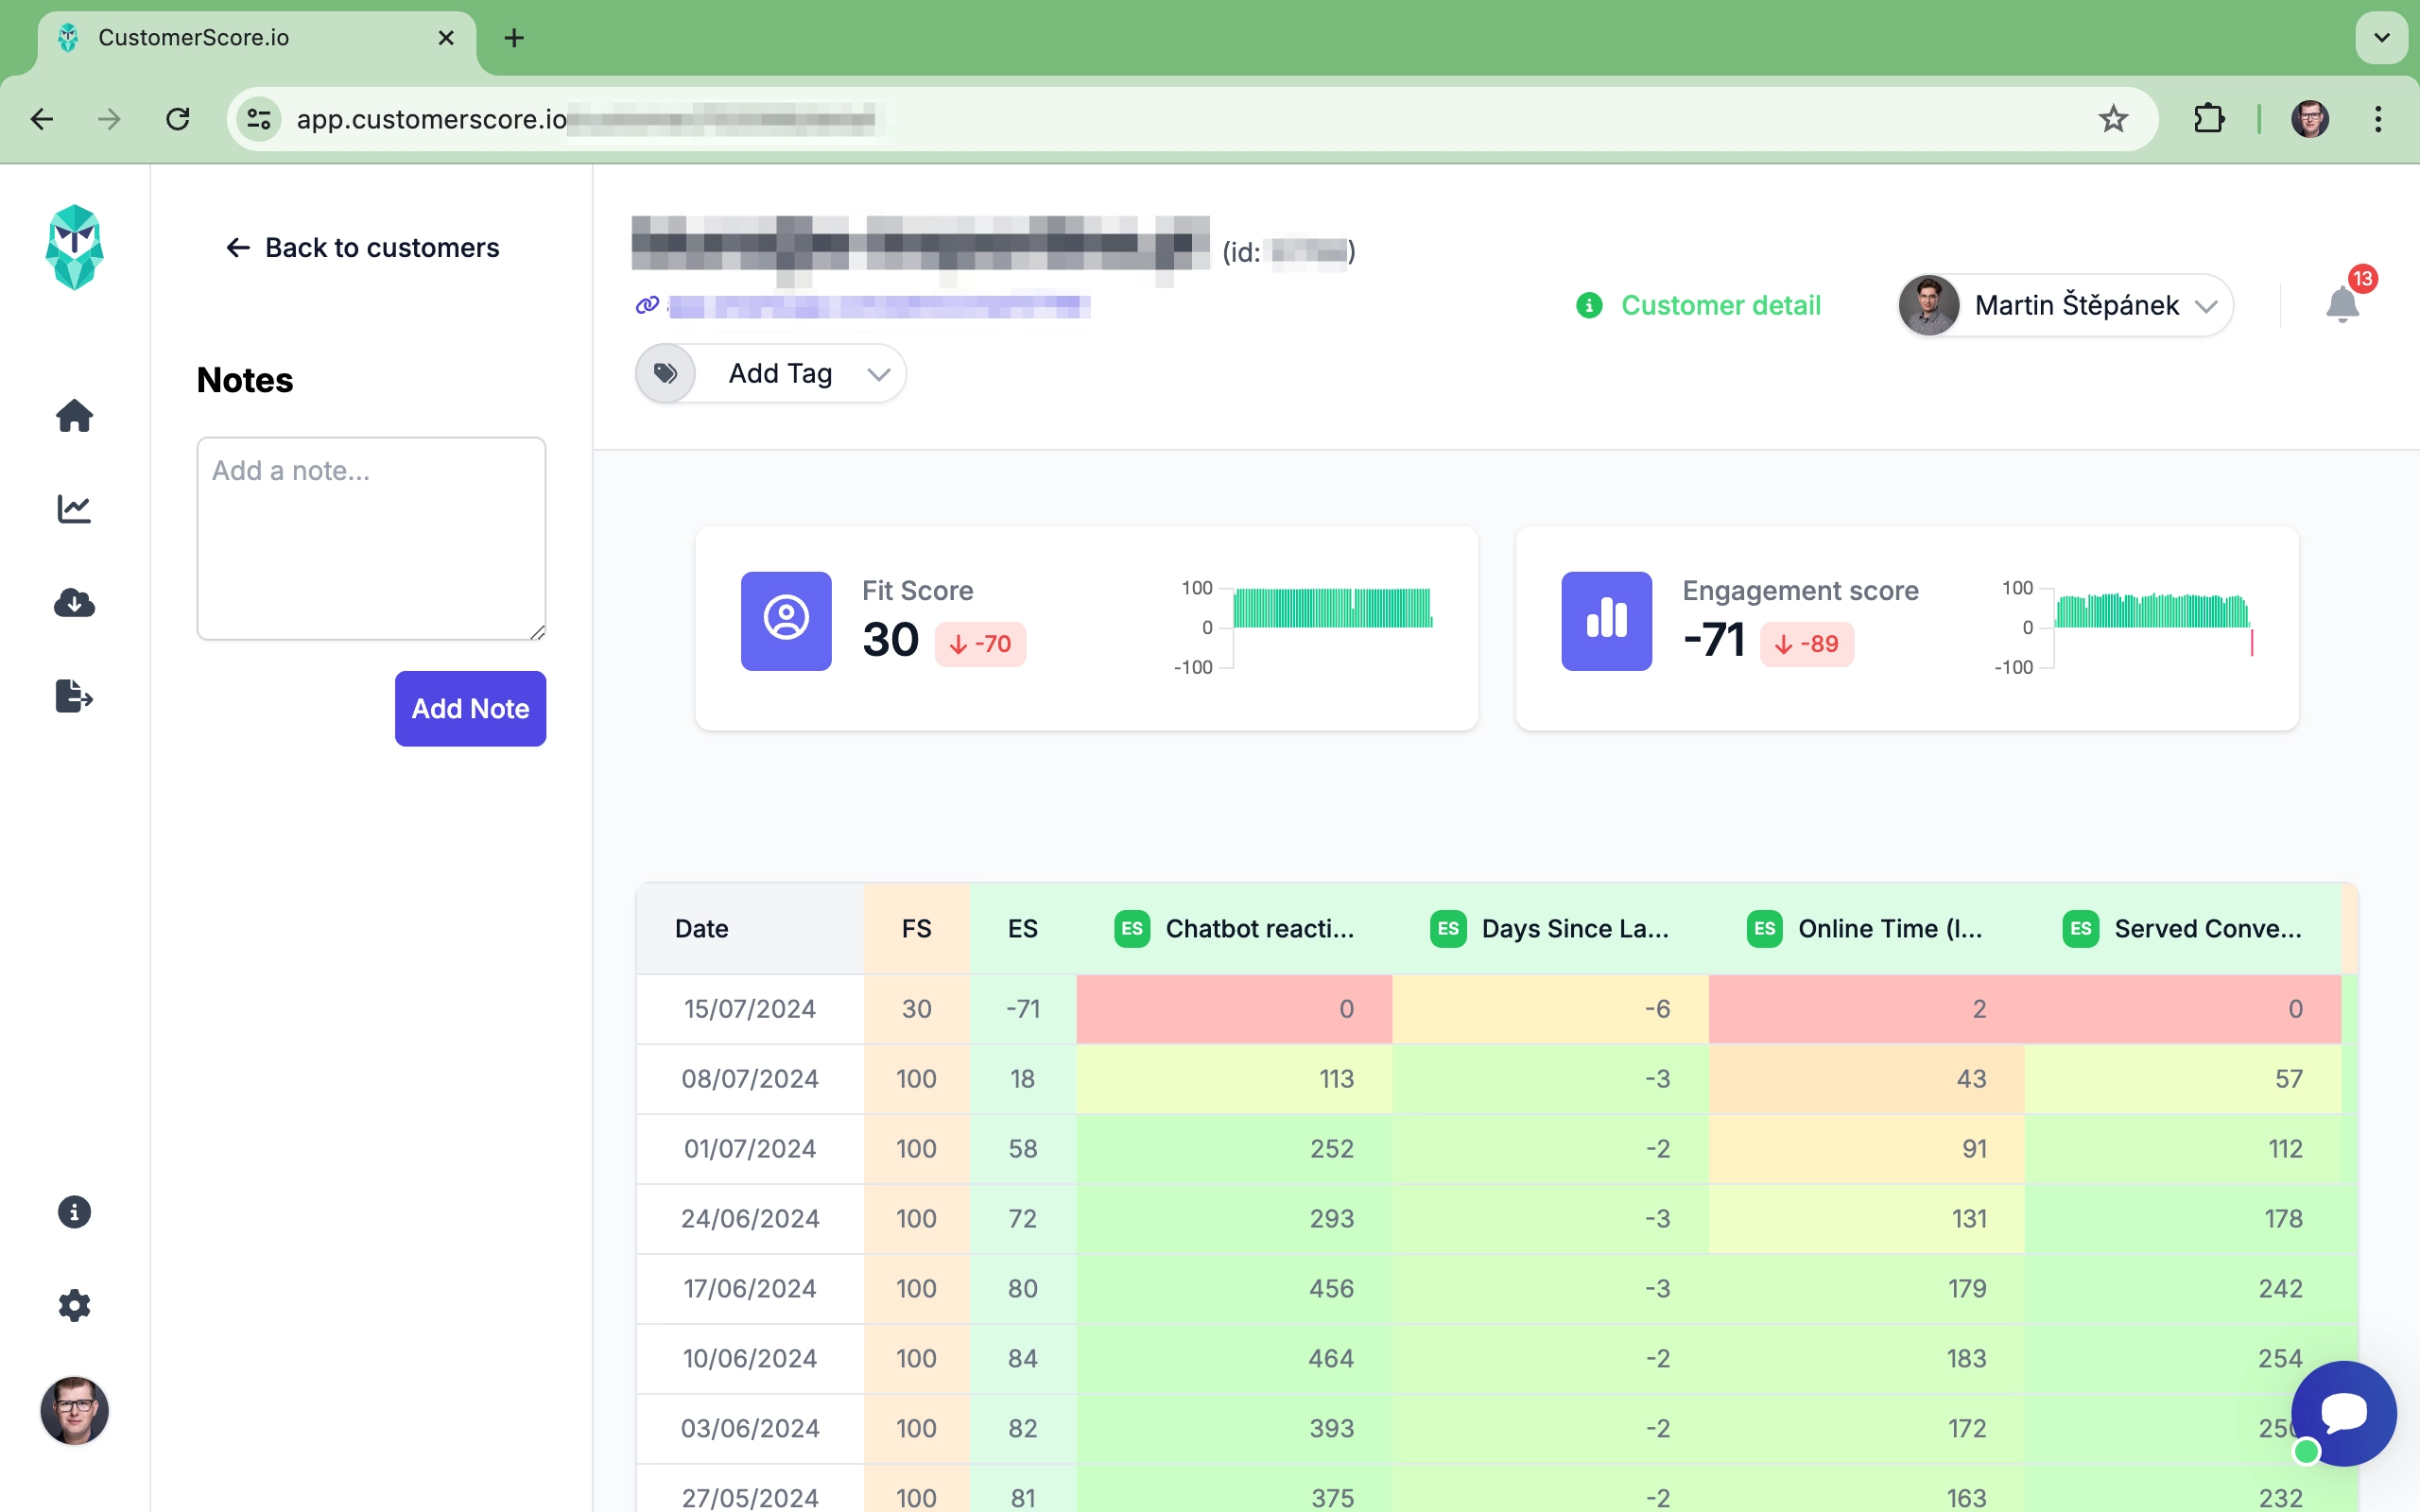Click the file export sidebar icon
The height and width of the screenshot is (1512, 2420).
pyautogui.click(x=74, y=696)
